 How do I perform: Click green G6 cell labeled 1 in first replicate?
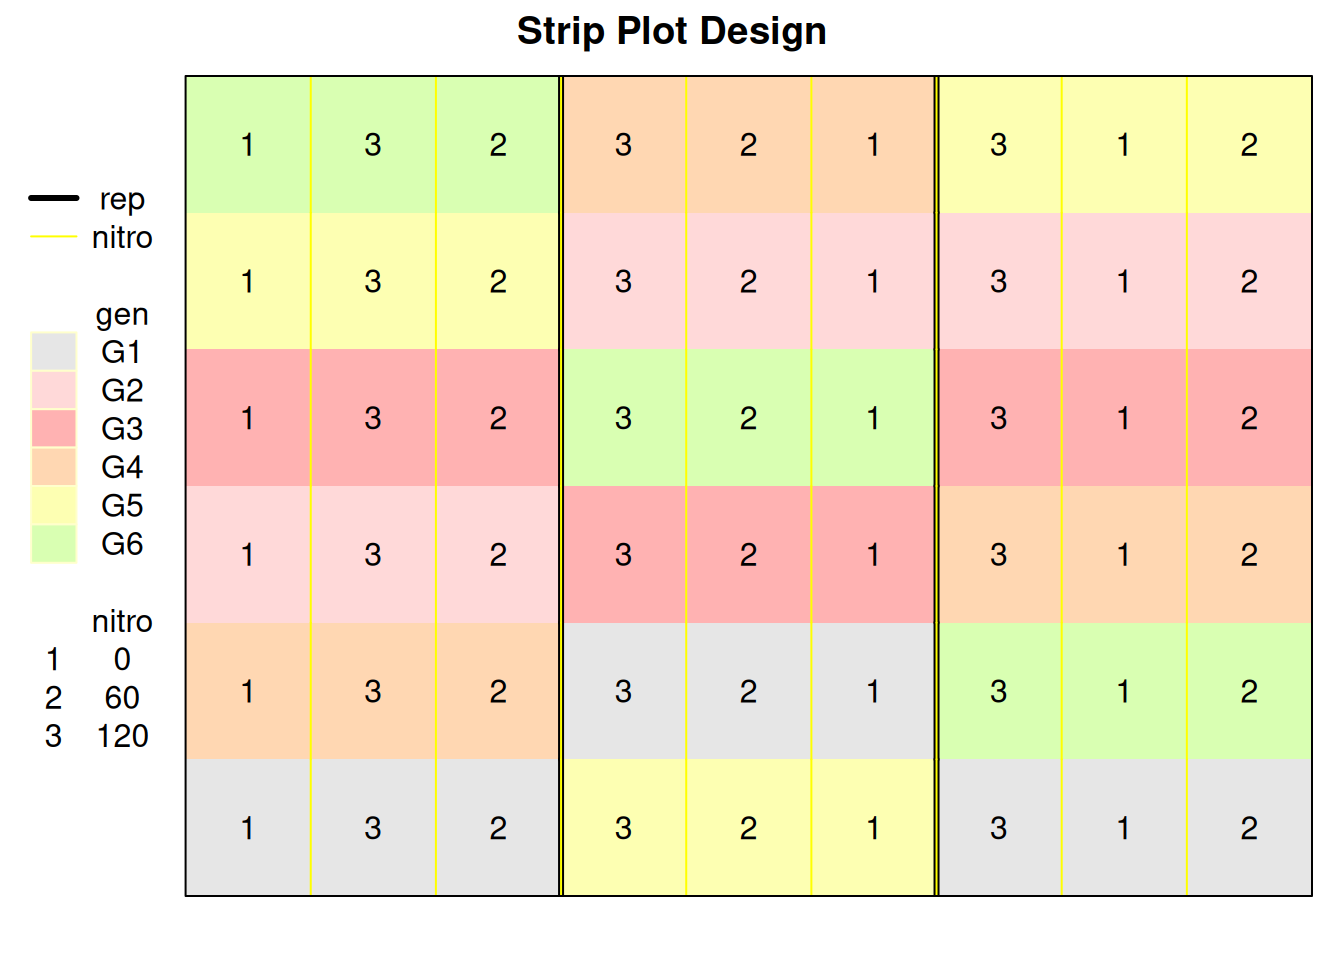click(247, 145)
